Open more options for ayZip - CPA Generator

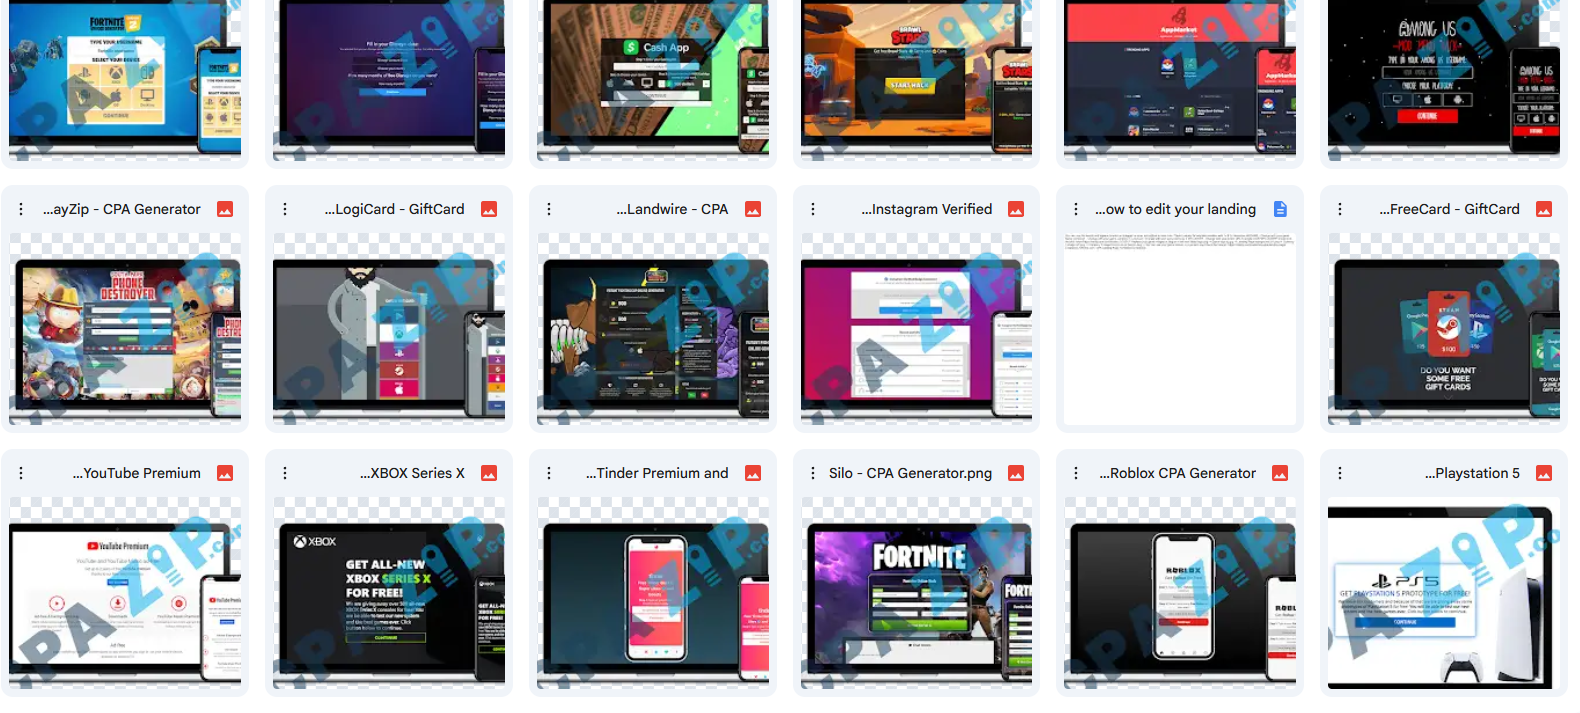pos(21,209)
